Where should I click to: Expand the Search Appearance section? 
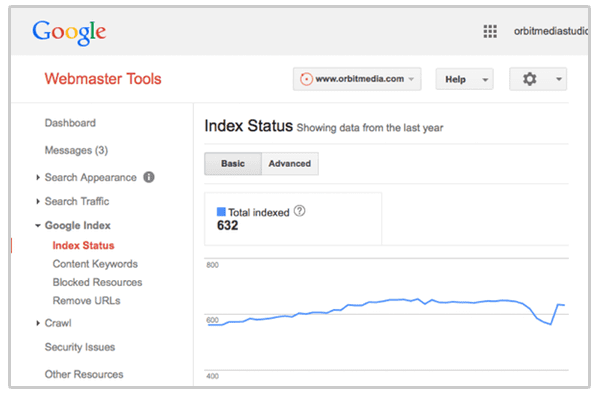pos(38,177)
